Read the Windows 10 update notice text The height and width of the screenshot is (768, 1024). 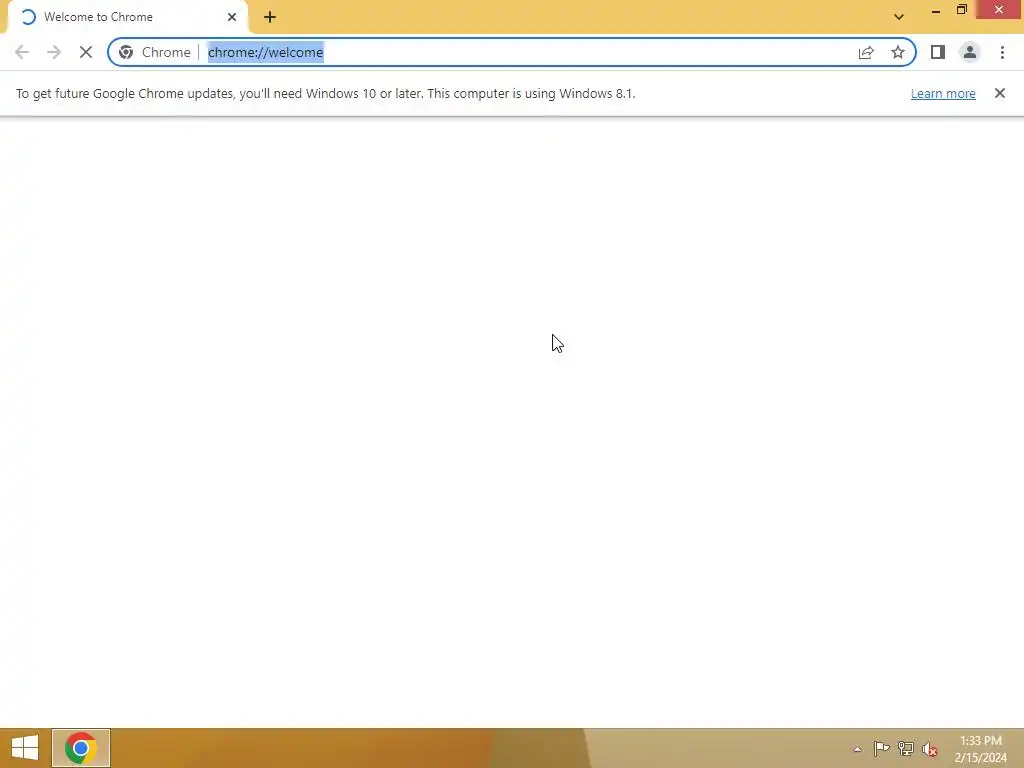(325, 93)
